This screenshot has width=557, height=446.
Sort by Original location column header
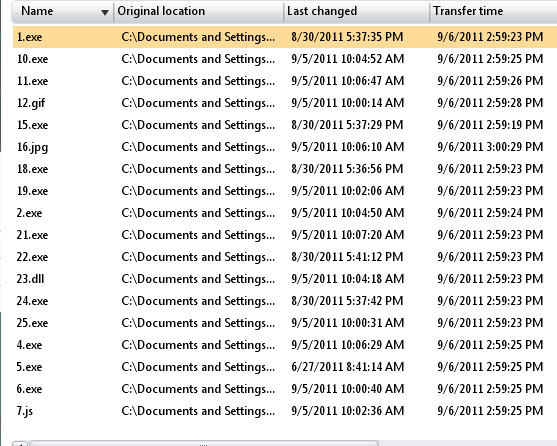(x=199, y=12)
